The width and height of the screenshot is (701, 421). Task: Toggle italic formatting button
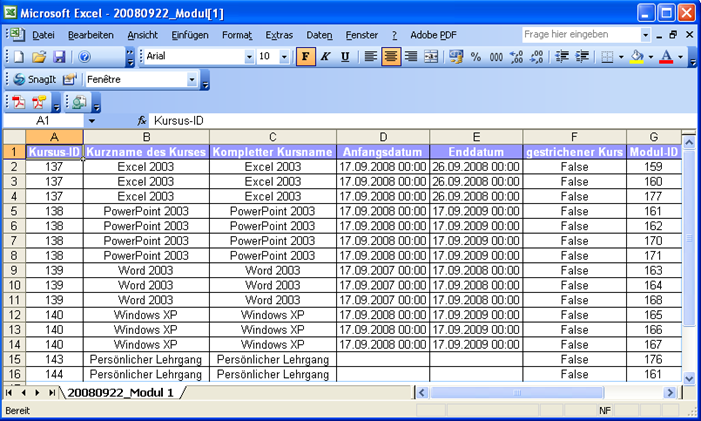[325, 57]
